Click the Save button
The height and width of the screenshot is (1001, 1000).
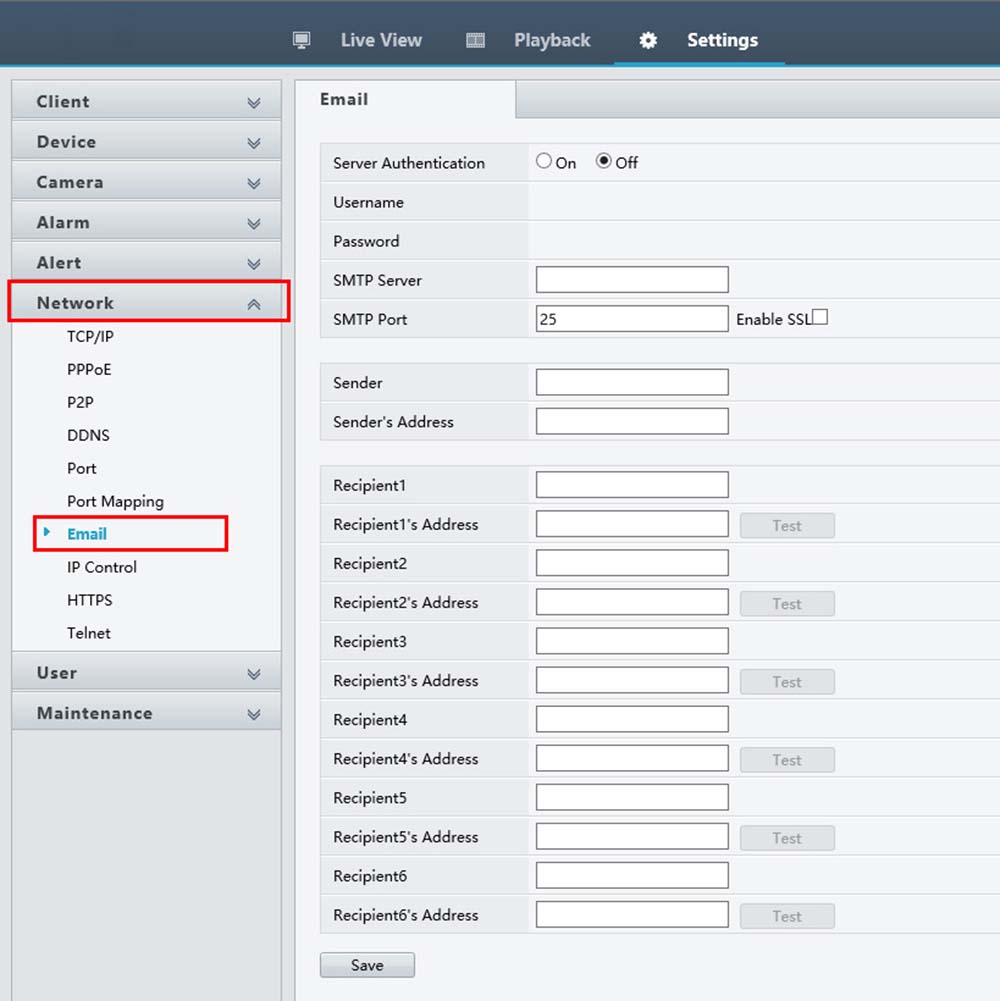367,965
